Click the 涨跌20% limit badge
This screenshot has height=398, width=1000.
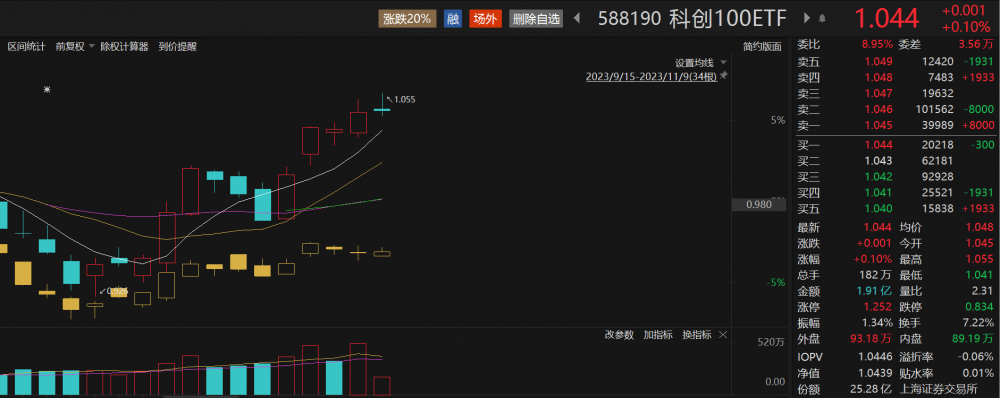[407, 18]
